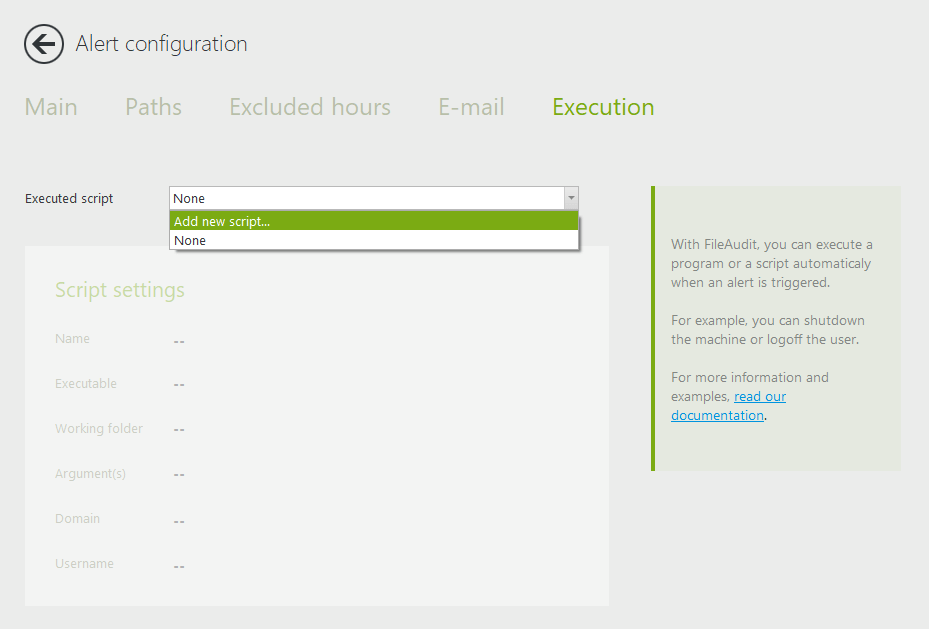
Task: Click the Username value placeholder
Action: [x=179, y=566]
